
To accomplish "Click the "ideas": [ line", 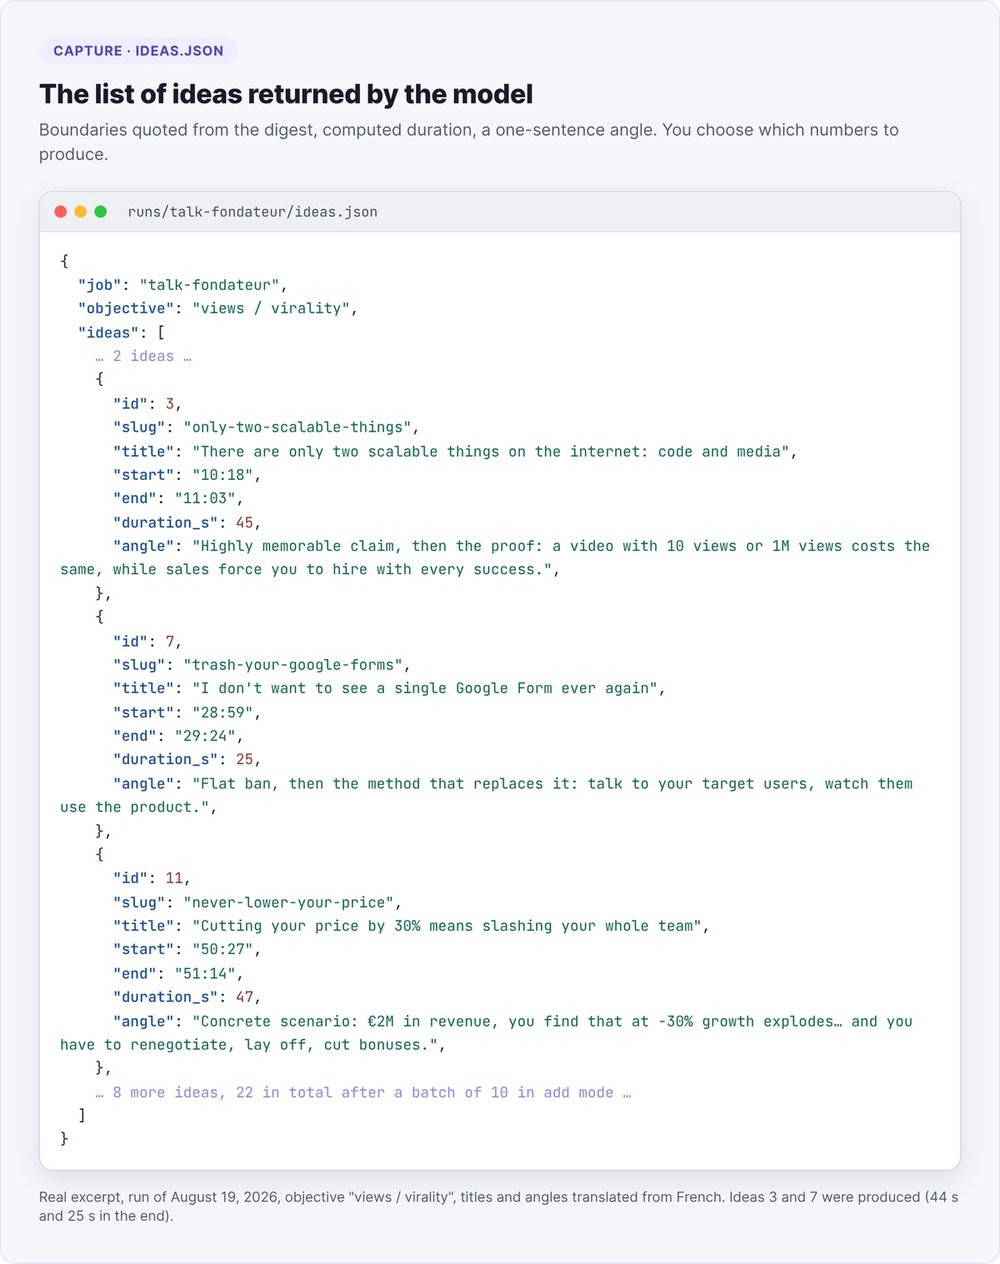I will (x=122, y=332).
